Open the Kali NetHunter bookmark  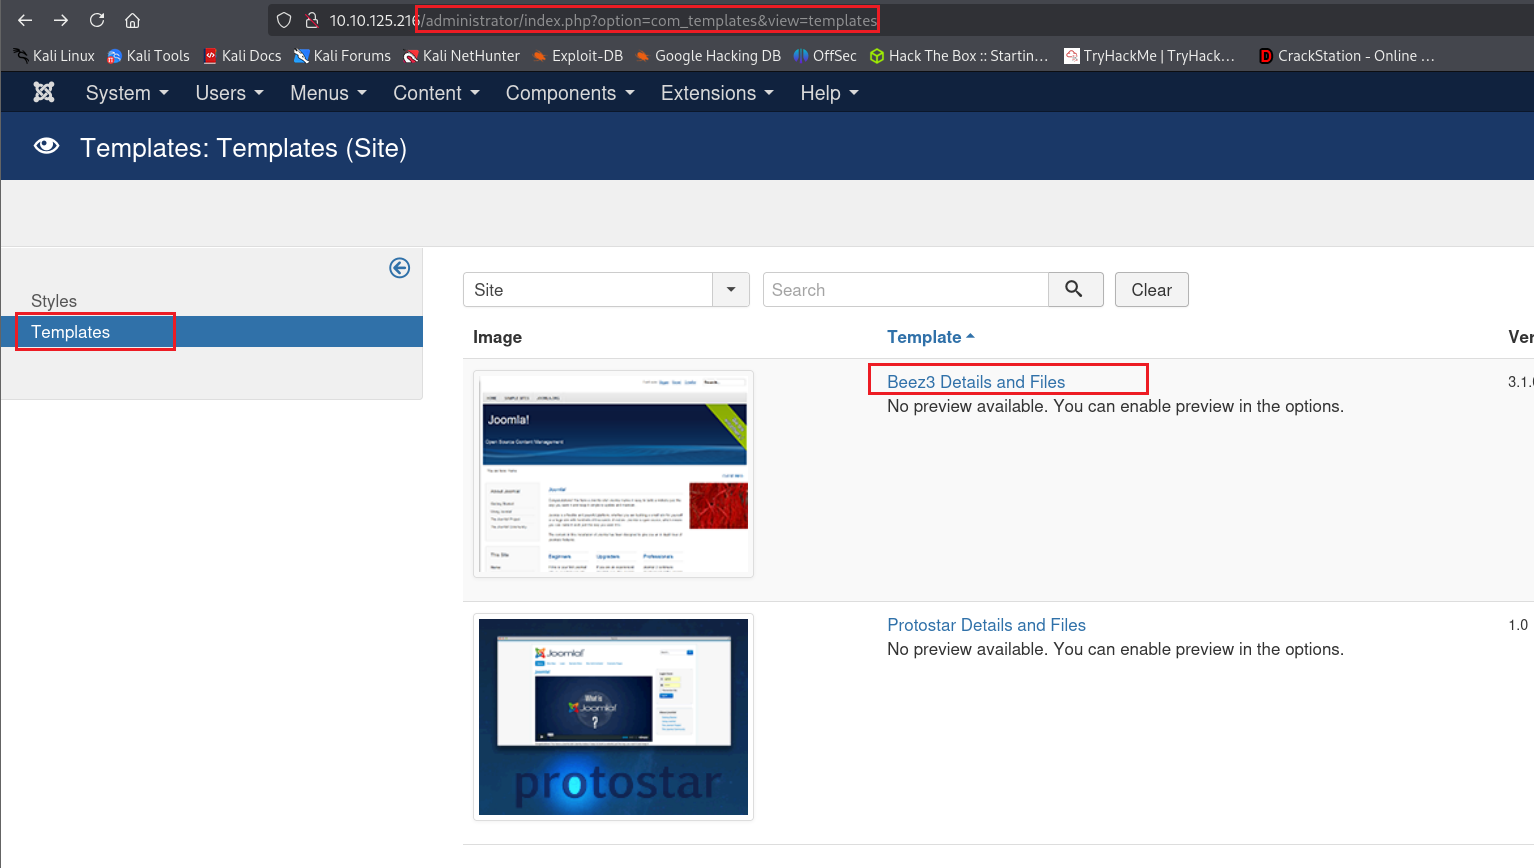coord(461,56)
